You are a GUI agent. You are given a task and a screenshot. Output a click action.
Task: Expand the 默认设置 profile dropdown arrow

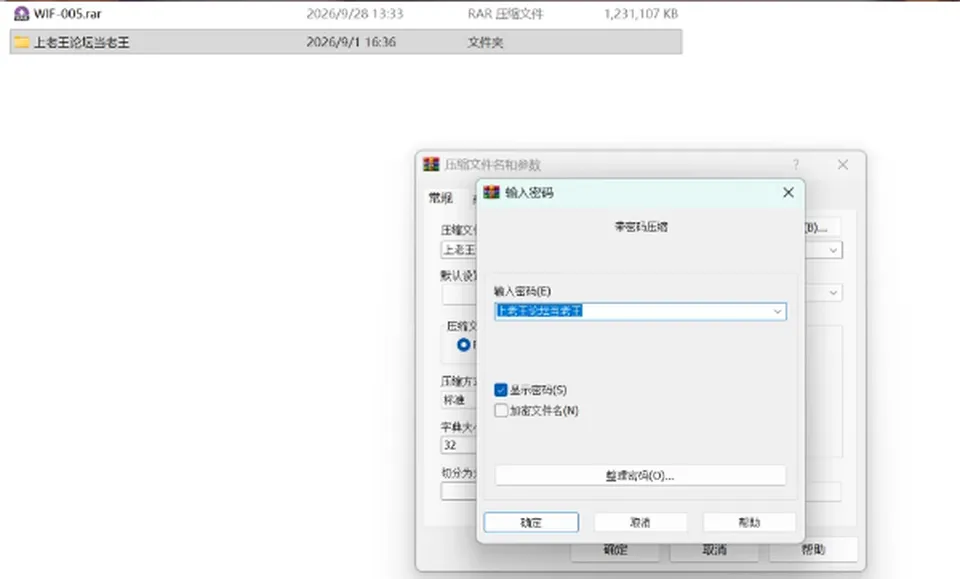click(x=833, y=293)
